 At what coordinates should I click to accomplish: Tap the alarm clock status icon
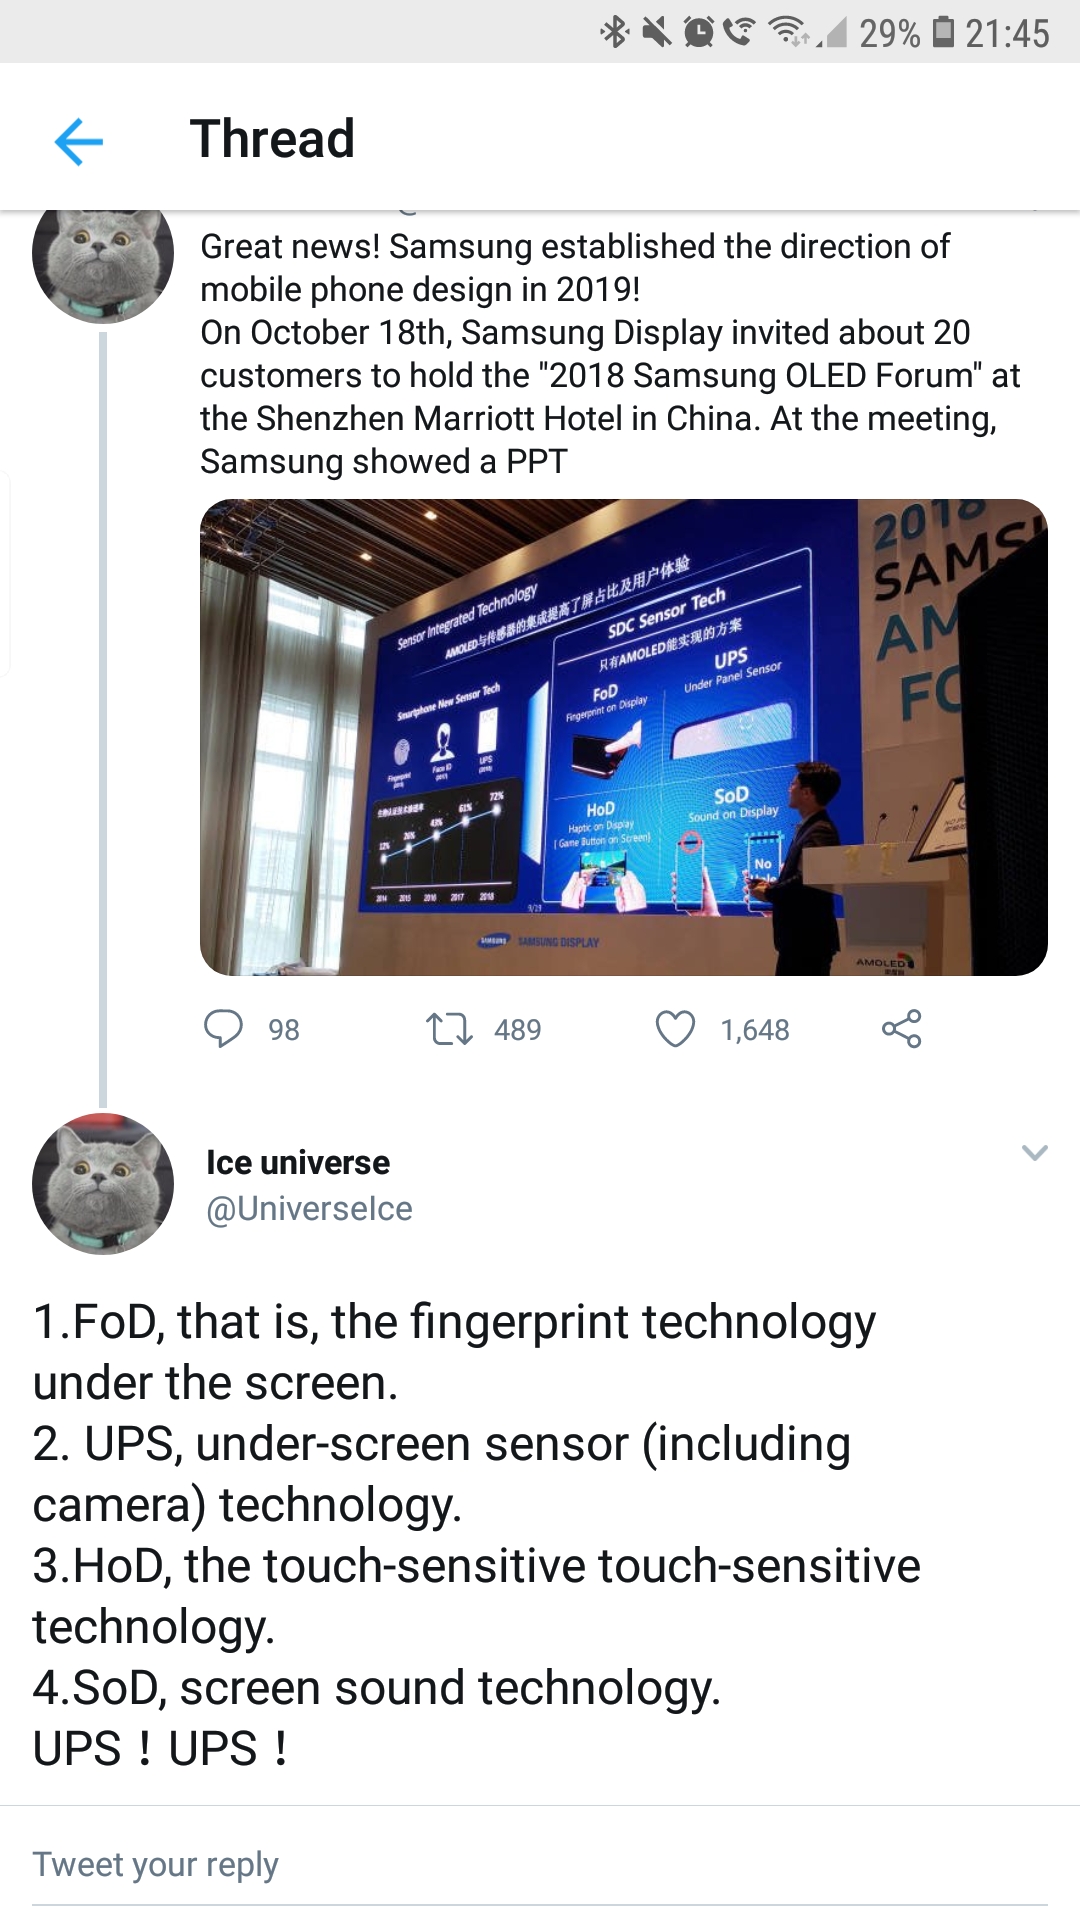click(699, 32)
